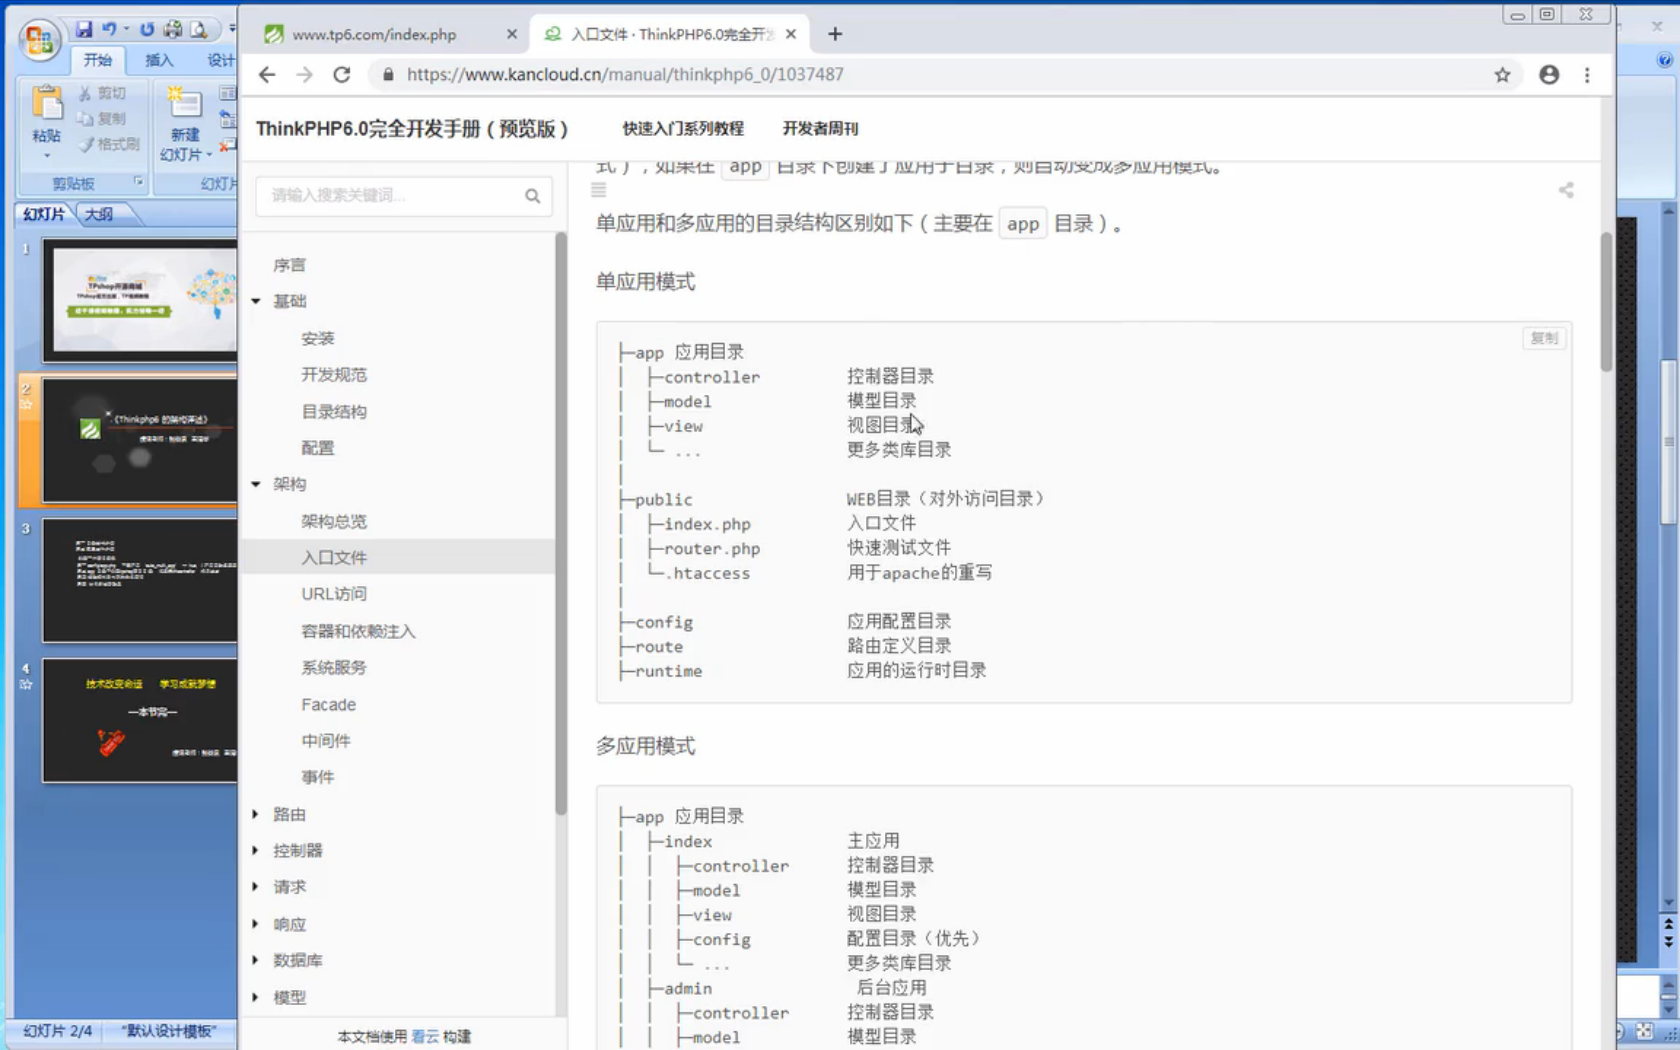The height and width of the screenshot is (1050, 1680).
Task: Click the sidebar vertical scrollbar
Action: tap(560, 522)
